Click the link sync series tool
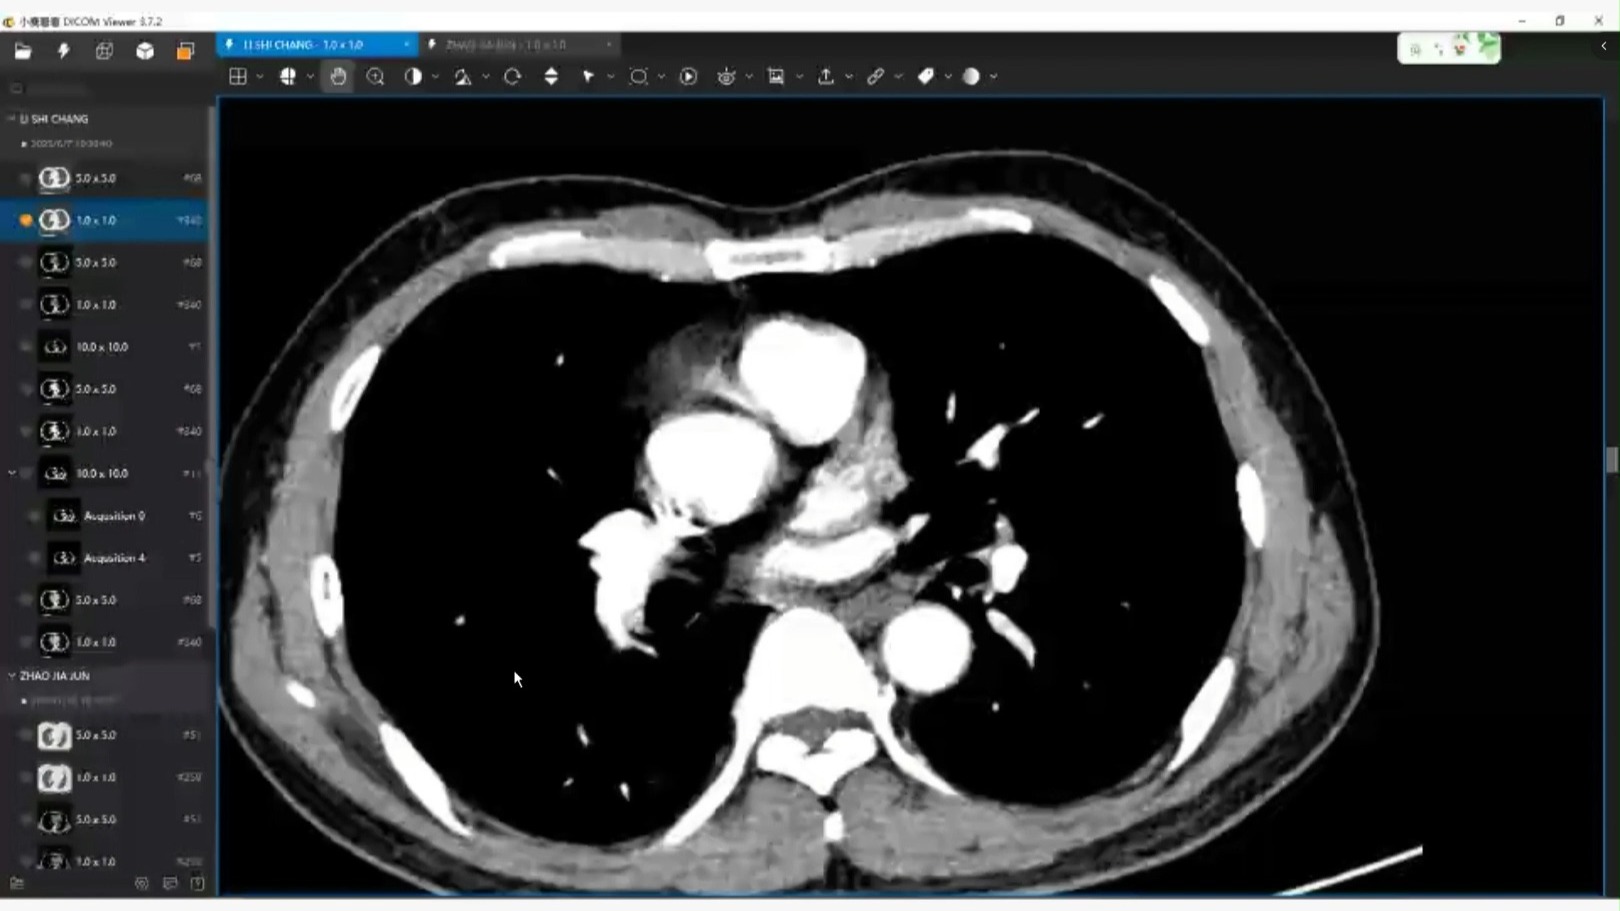The width and height of the screenshot is (1620, 911). coord(876,76)
